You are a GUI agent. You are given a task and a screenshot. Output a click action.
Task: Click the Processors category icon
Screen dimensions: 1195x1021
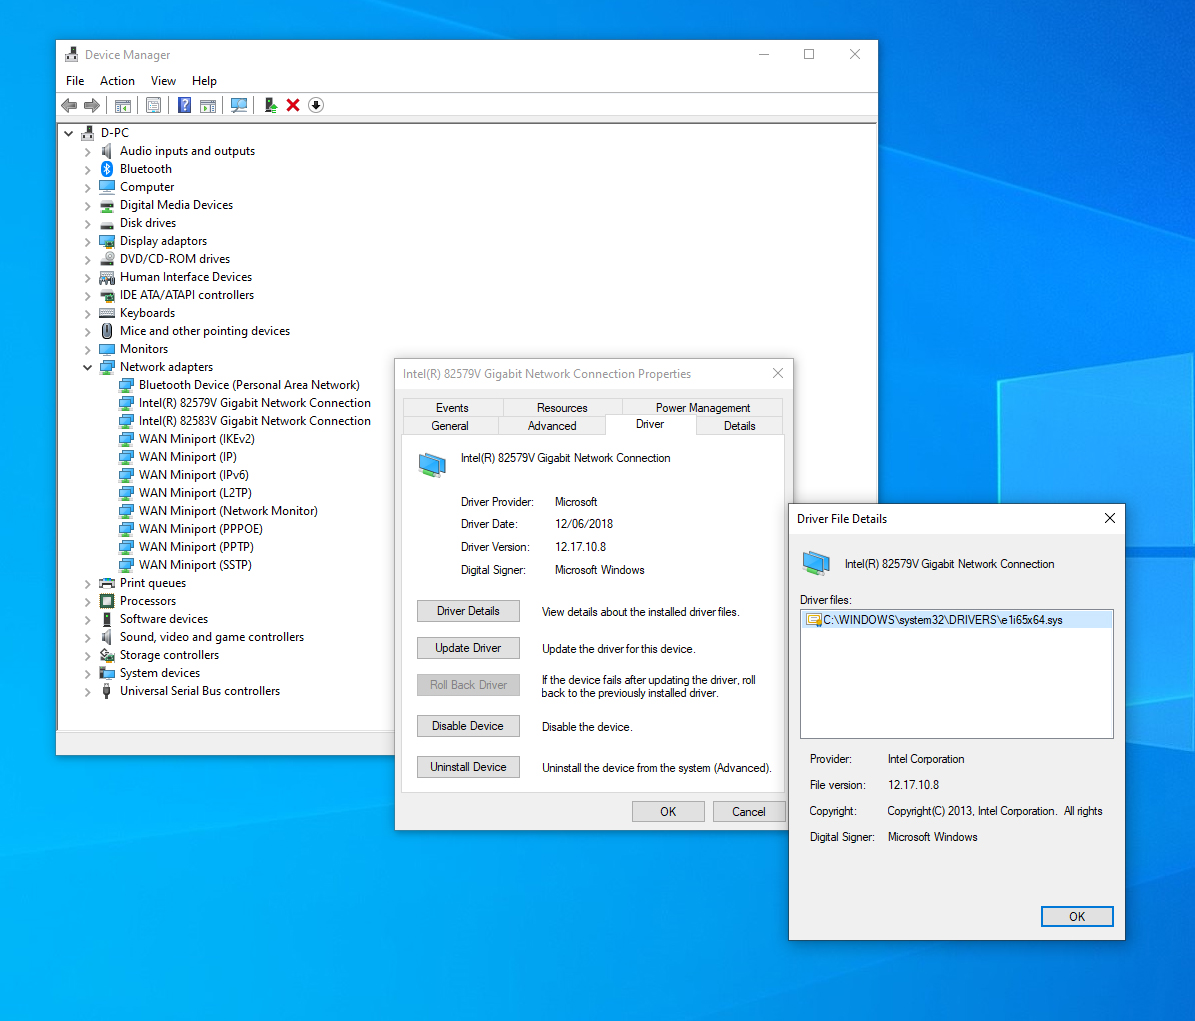[x=107, y=601]
